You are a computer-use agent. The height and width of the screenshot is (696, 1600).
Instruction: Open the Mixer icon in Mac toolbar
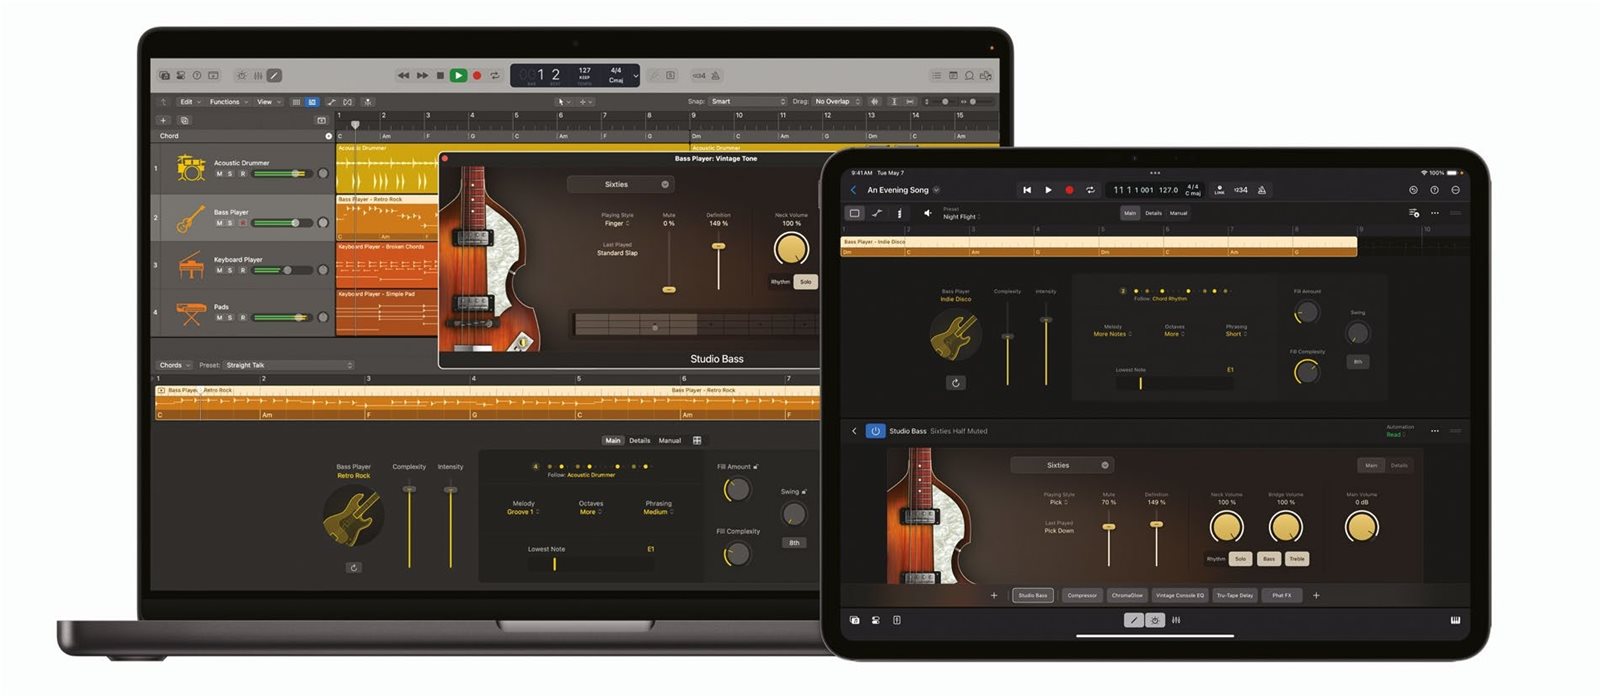coord(258,75)
